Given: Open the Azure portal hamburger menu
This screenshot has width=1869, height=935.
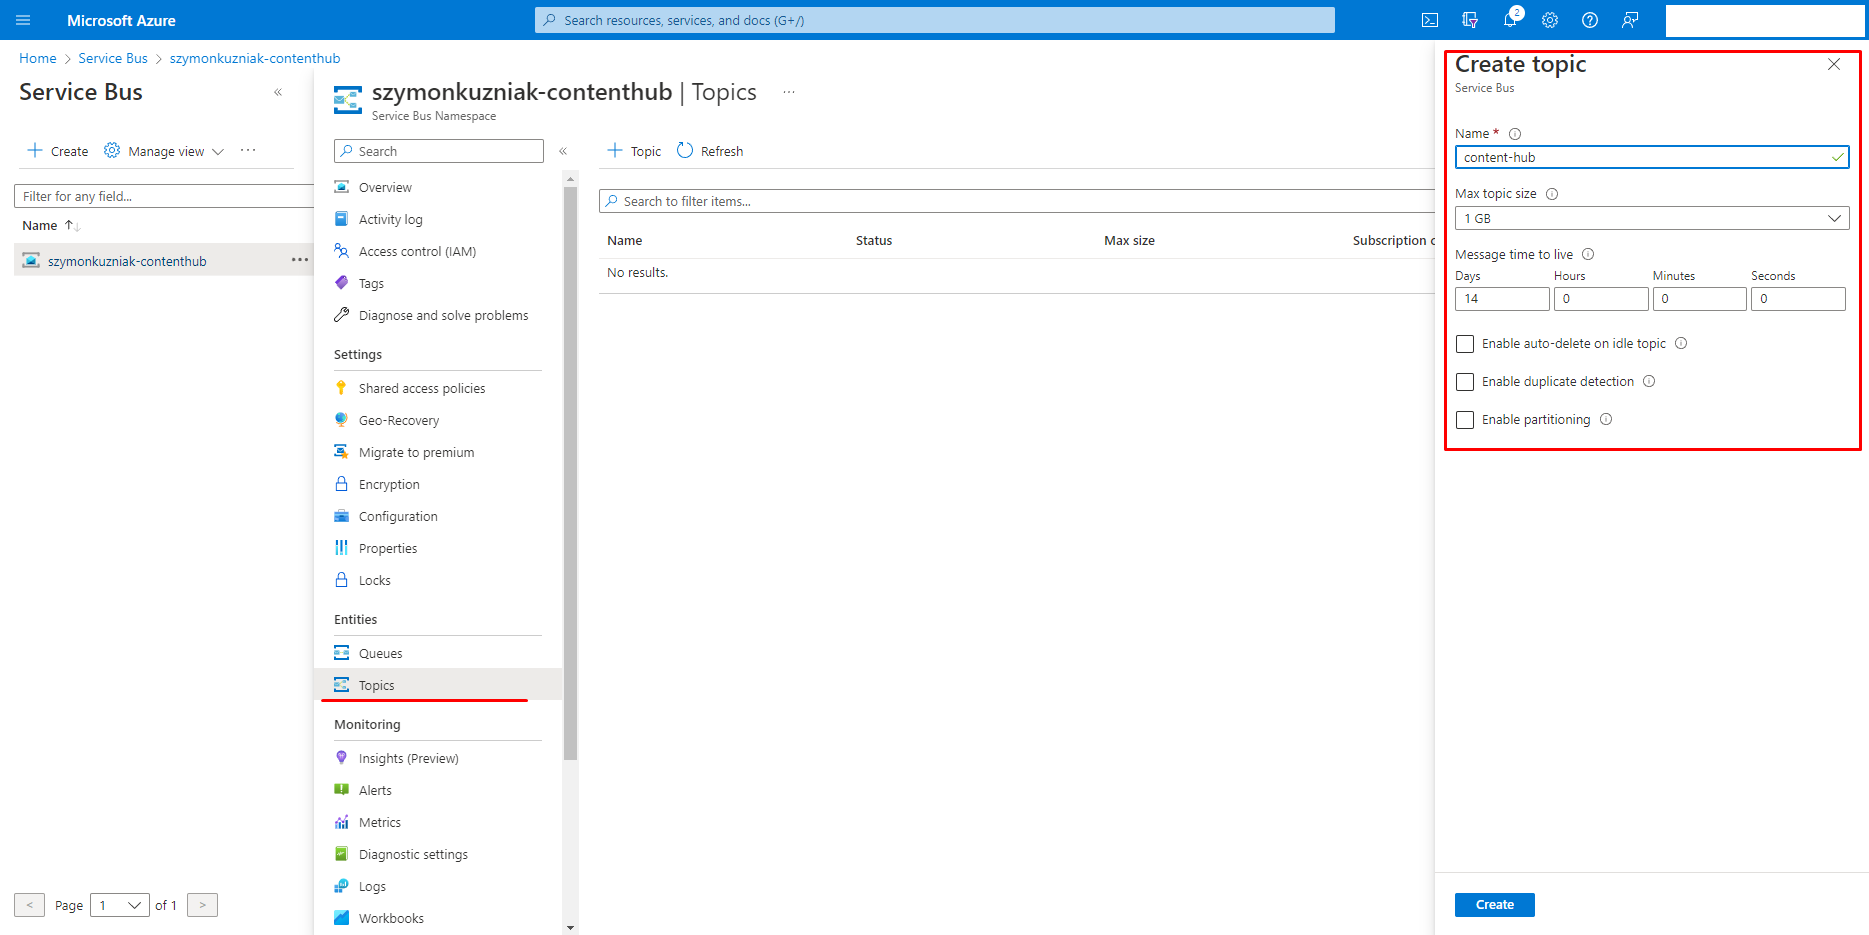Looking at the screenshot, I should click(x=23, y=20).
